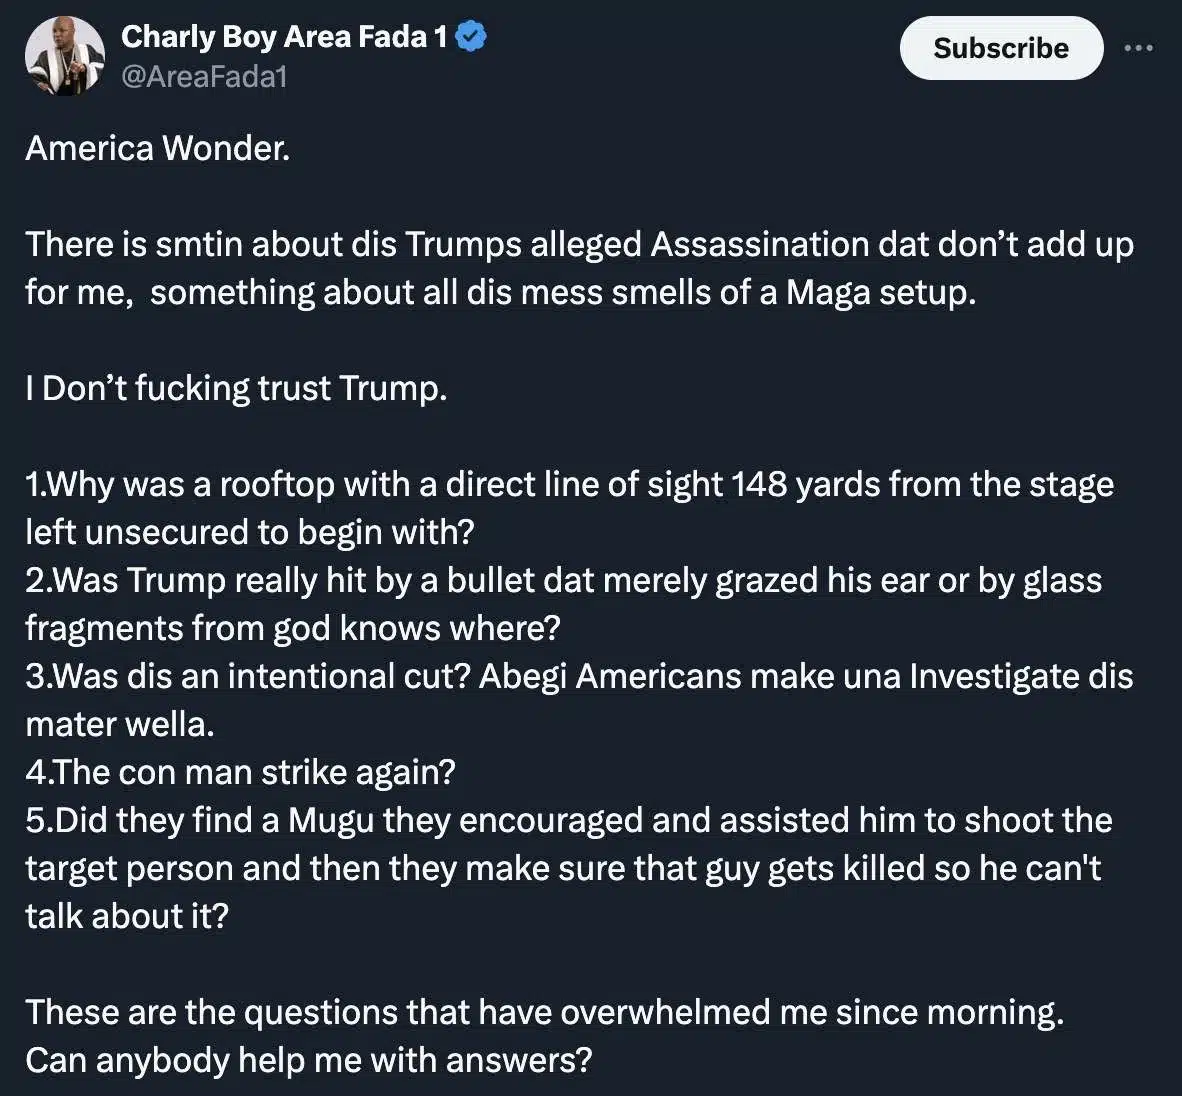Click the line about not trusting Trump
Image resolution: width=1182 pixels, height=1096 pixels.
point(236,388)
